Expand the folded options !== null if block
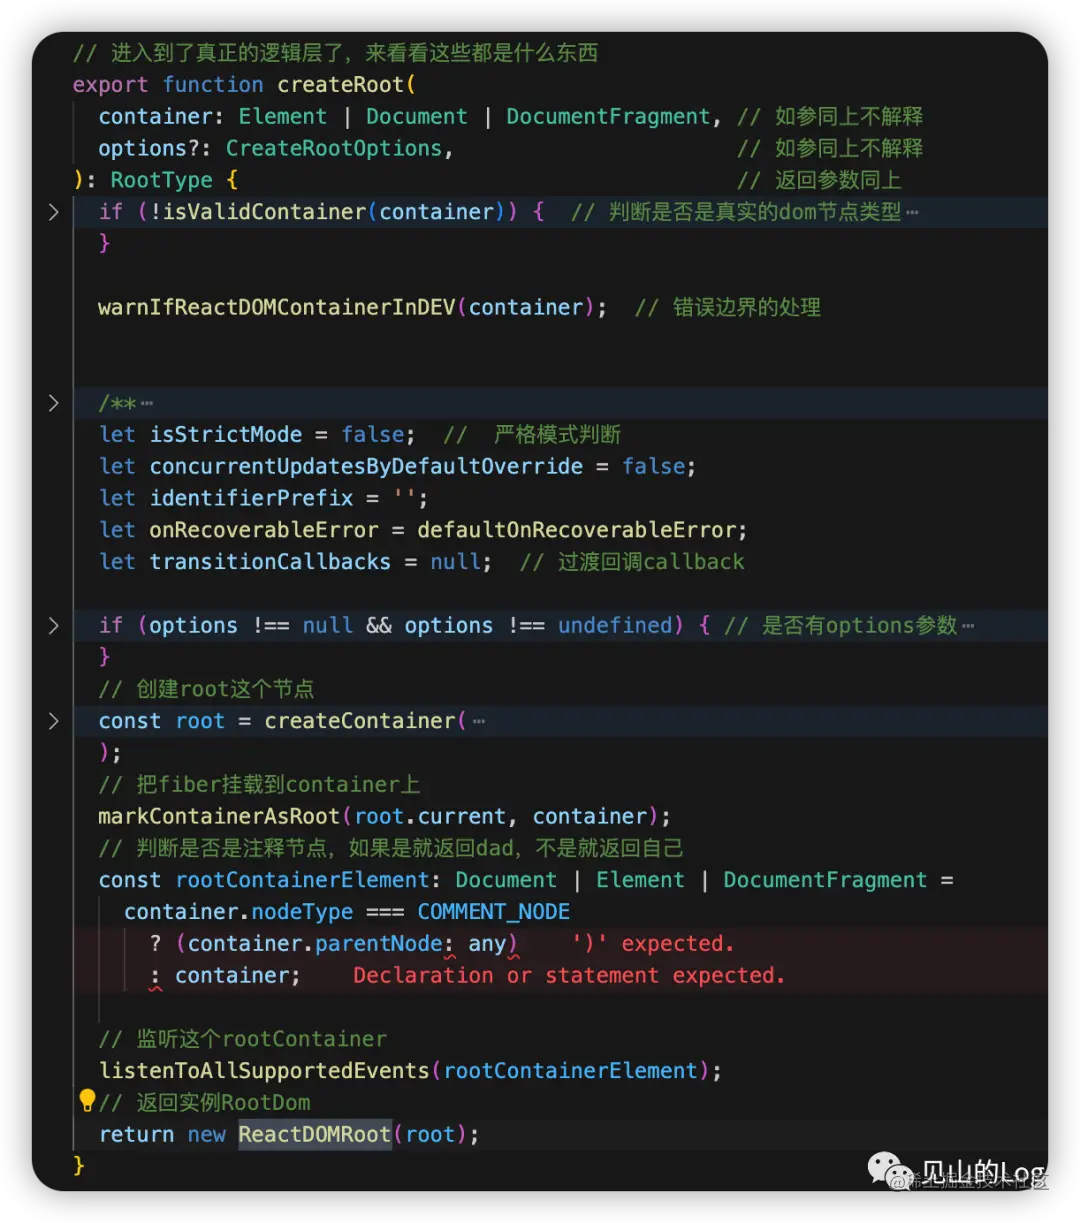This screenshot has width=1080, height=1223. pos(54,626)
